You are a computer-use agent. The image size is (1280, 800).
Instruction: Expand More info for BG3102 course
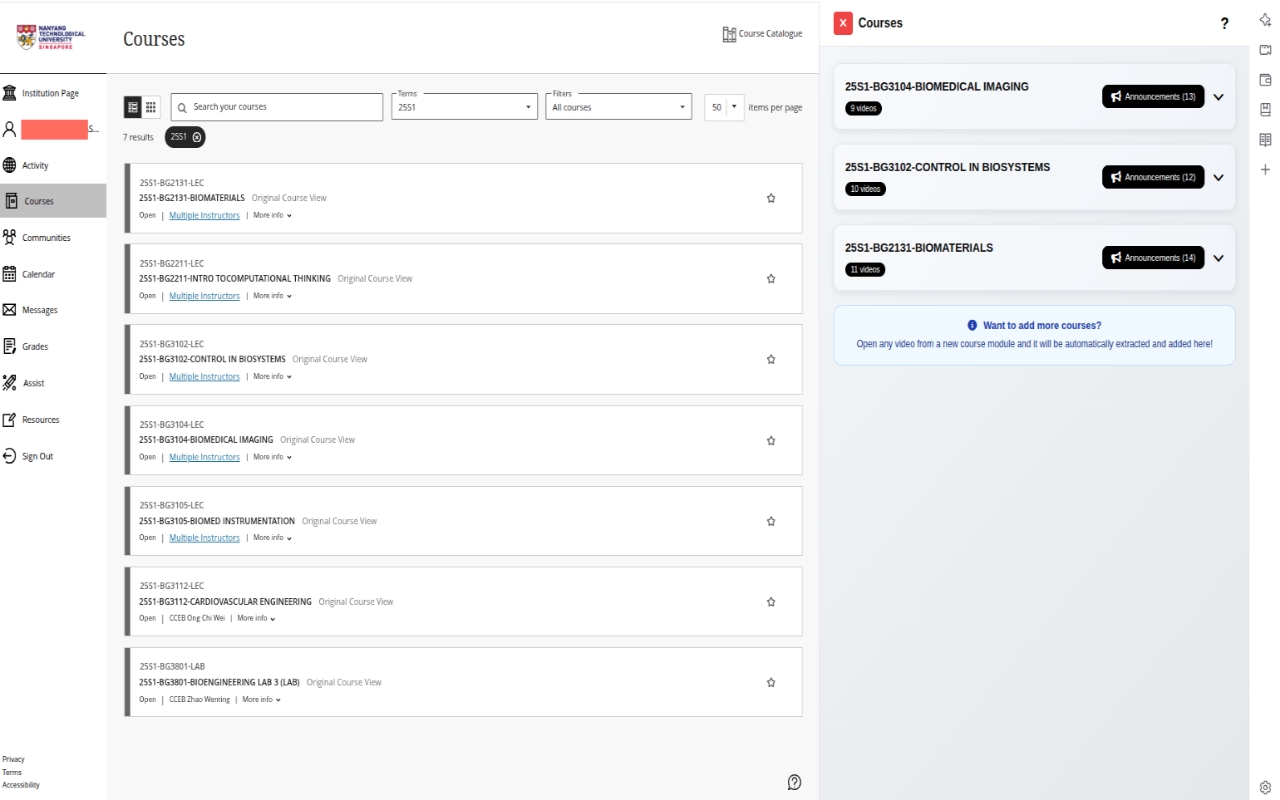click(x=272, y=377)
